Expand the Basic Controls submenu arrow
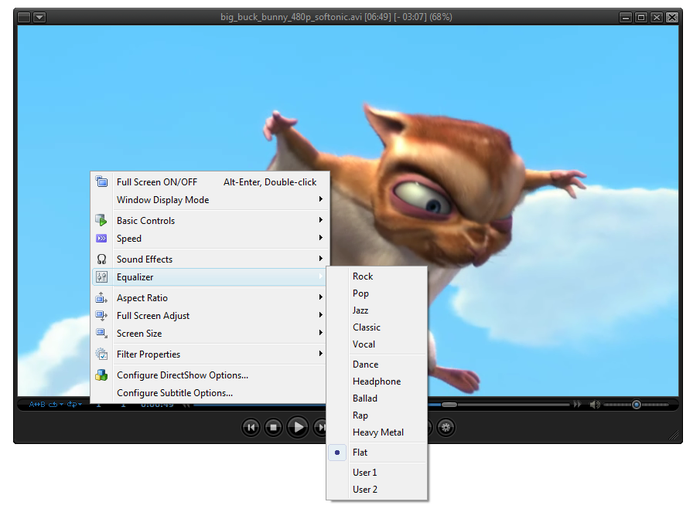700x512 pixels. pyautogui.click(x=321, y=220)
